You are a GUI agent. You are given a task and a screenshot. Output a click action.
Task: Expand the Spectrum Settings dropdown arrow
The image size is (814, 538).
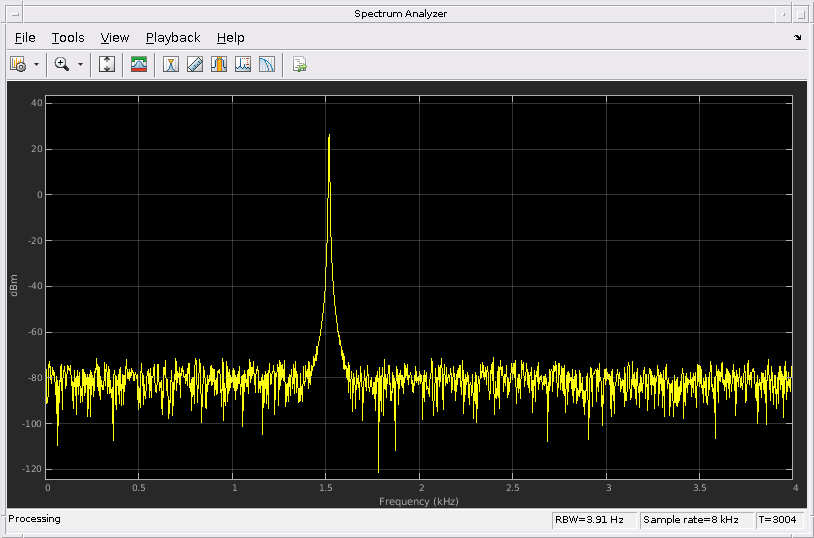point(36,64)
